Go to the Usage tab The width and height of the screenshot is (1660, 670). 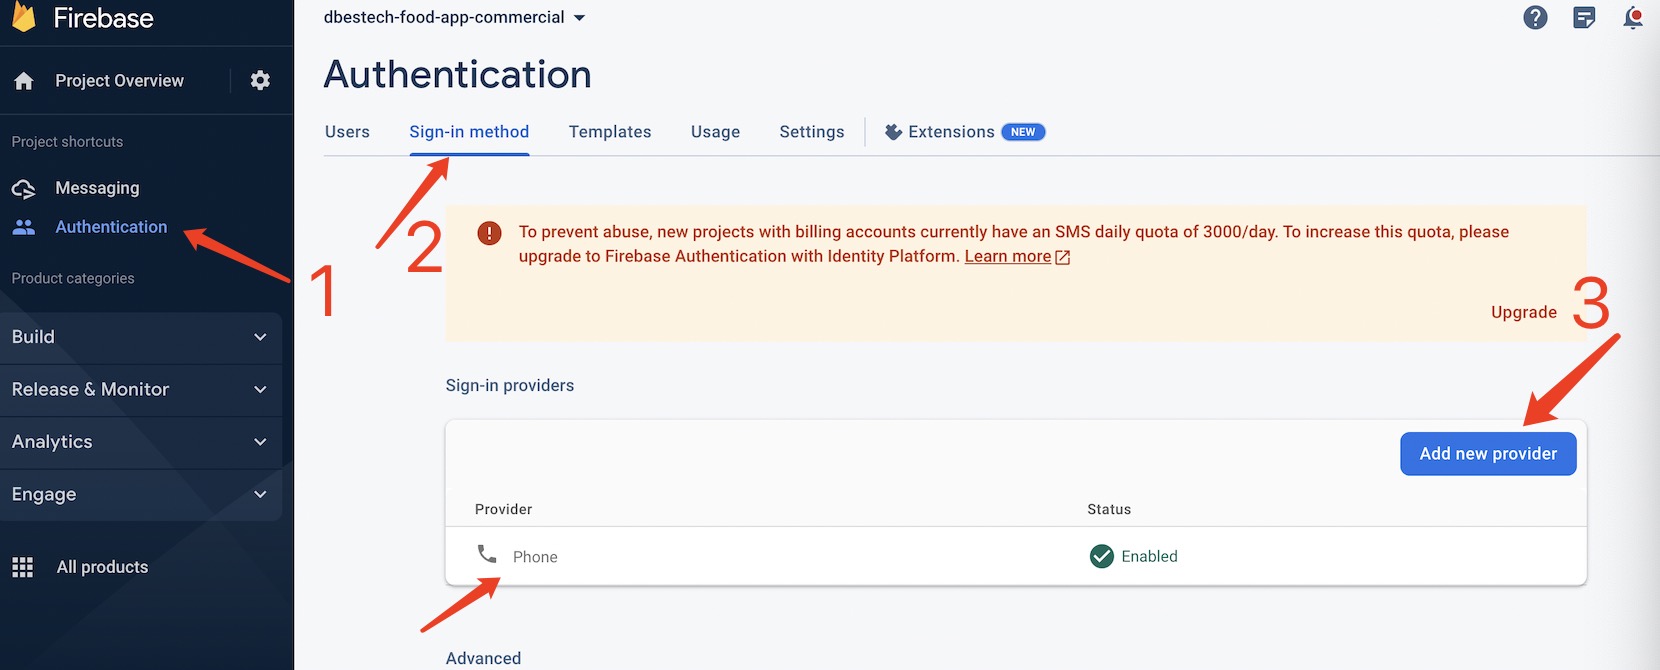[x=715, y=132]
